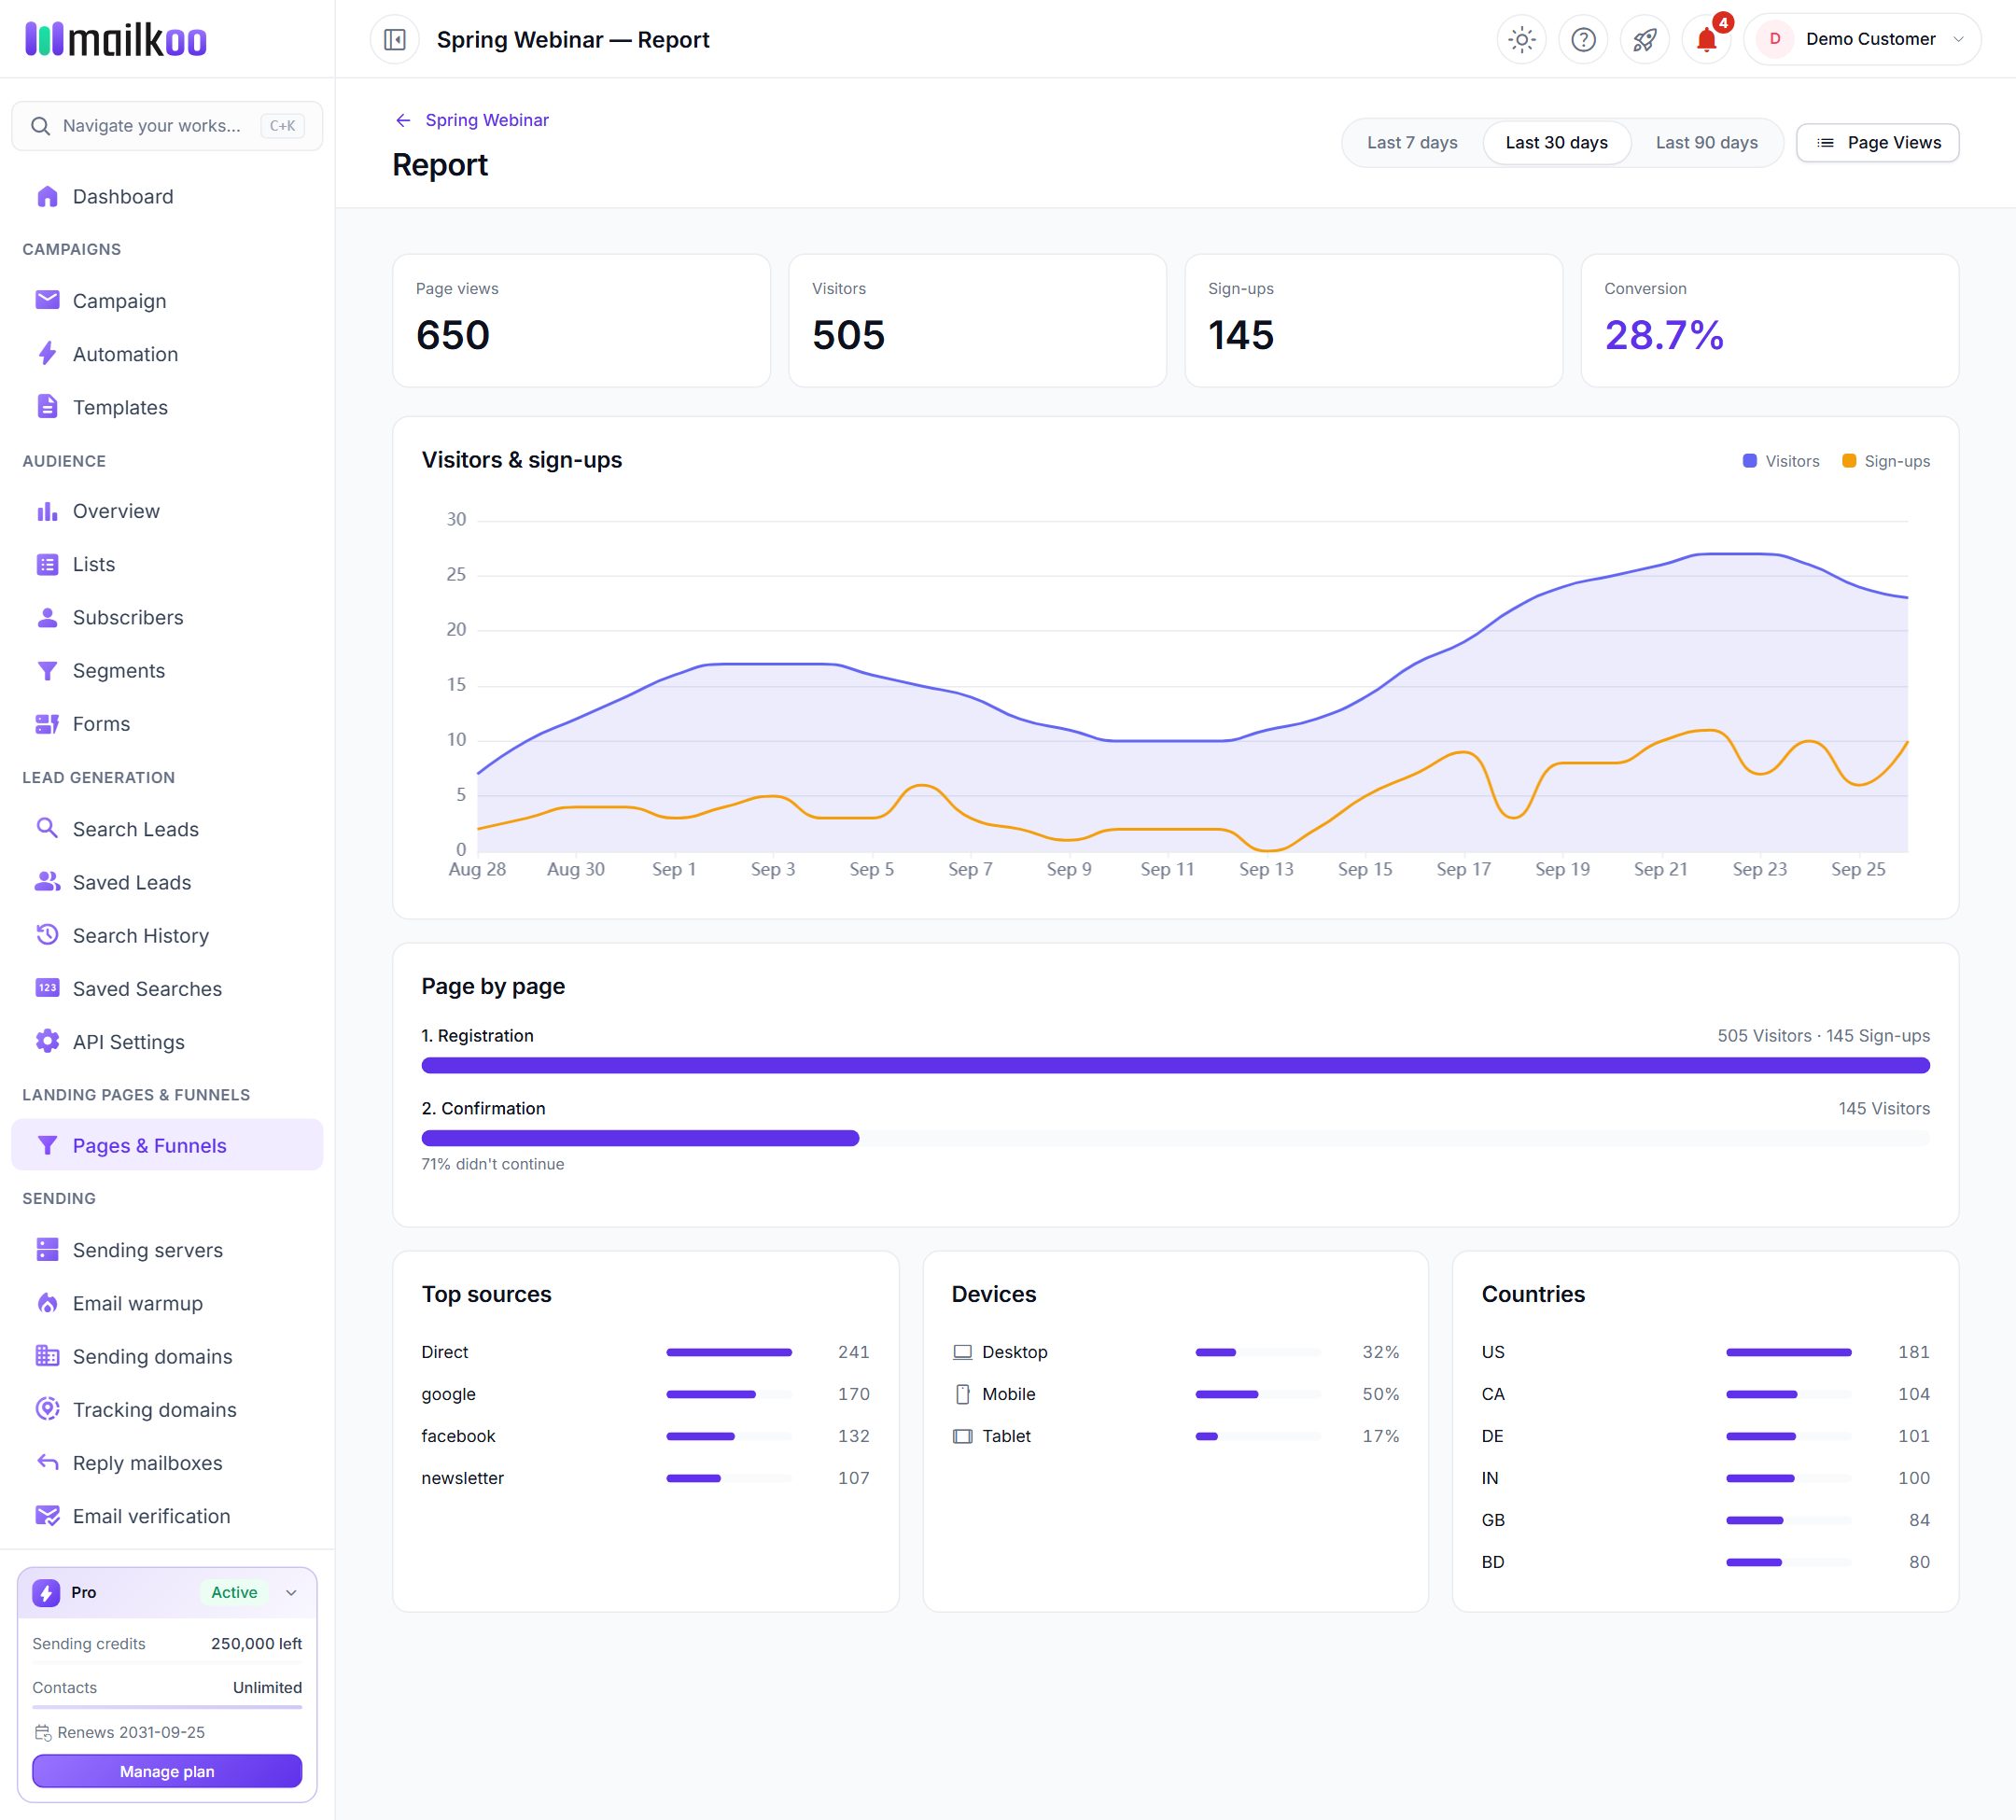Select the Last 7 days range

coord(1411,142)
